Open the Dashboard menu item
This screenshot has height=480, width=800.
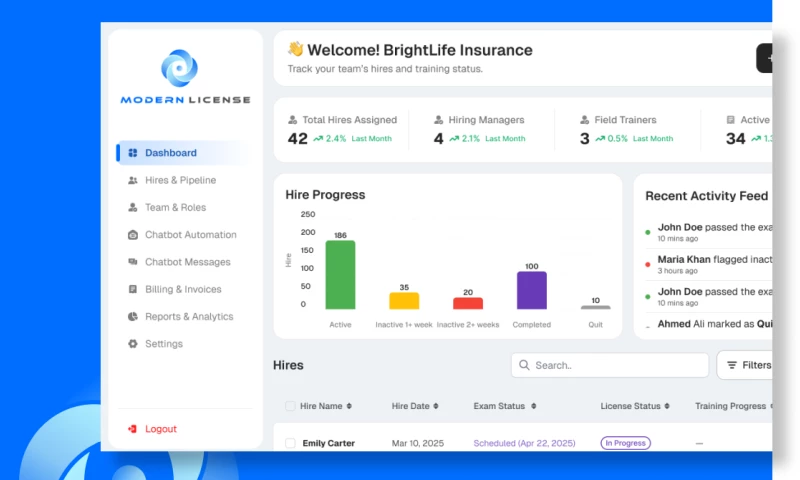coord(184,153)
